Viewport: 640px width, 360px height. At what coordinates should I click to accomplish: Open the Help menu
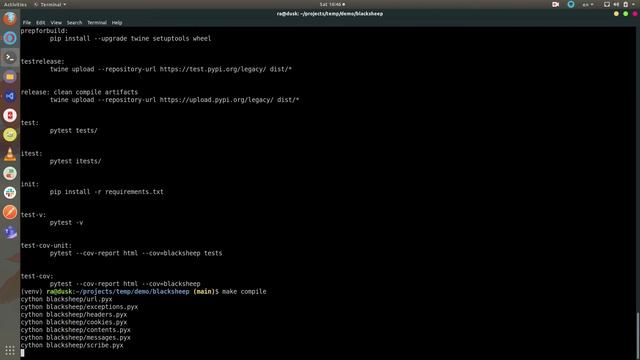click(117, 23)
